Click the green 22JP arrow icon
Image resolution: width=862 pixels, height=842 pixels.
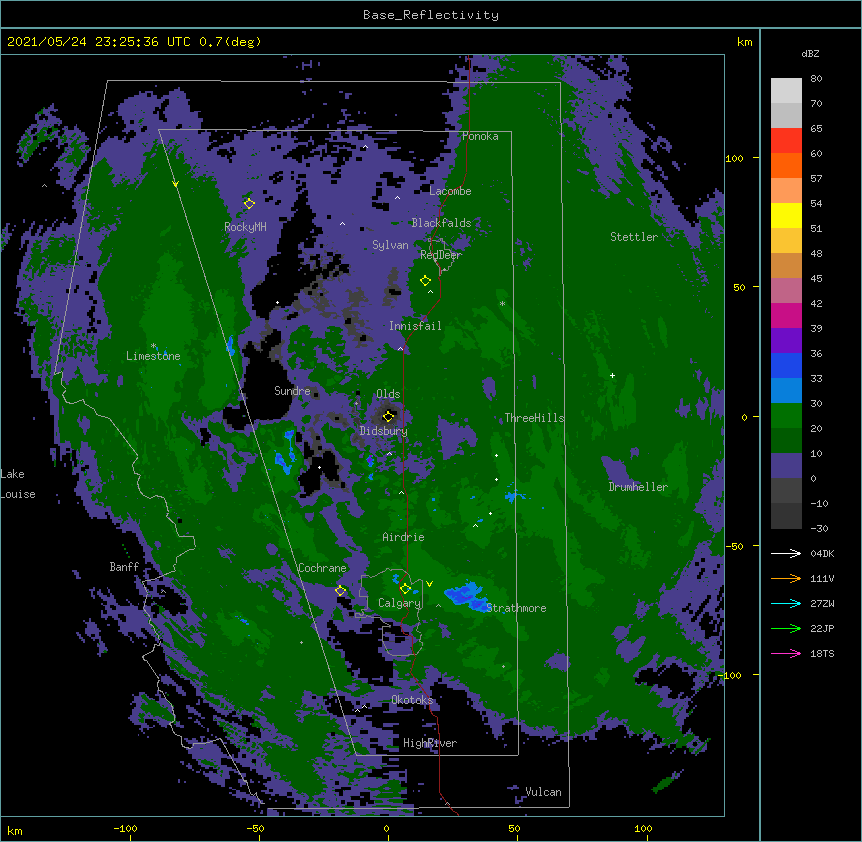coord(786,628)
